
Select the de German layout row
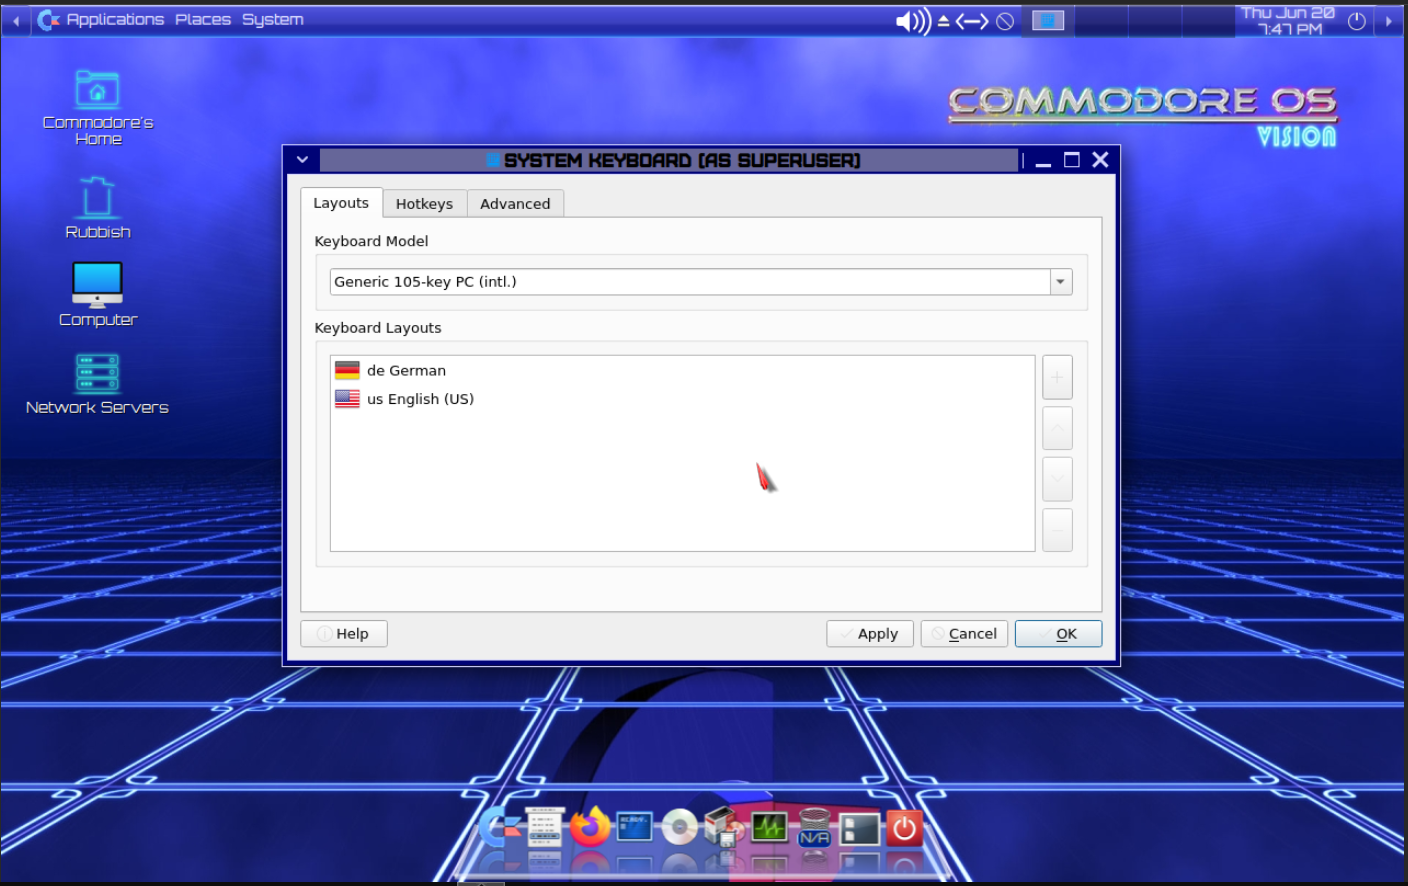pyautogui.click(x=682, y=370)
